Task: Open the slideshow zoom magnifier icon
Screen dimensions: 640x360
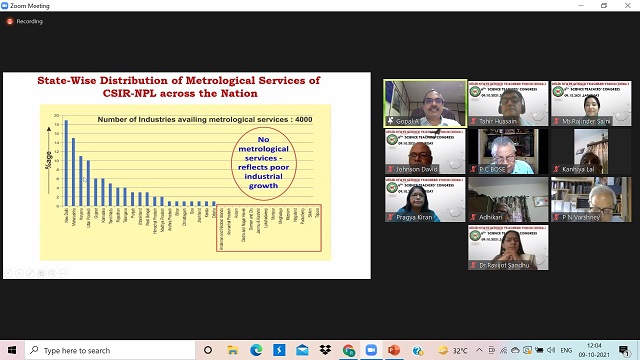Action: (52, 273)
